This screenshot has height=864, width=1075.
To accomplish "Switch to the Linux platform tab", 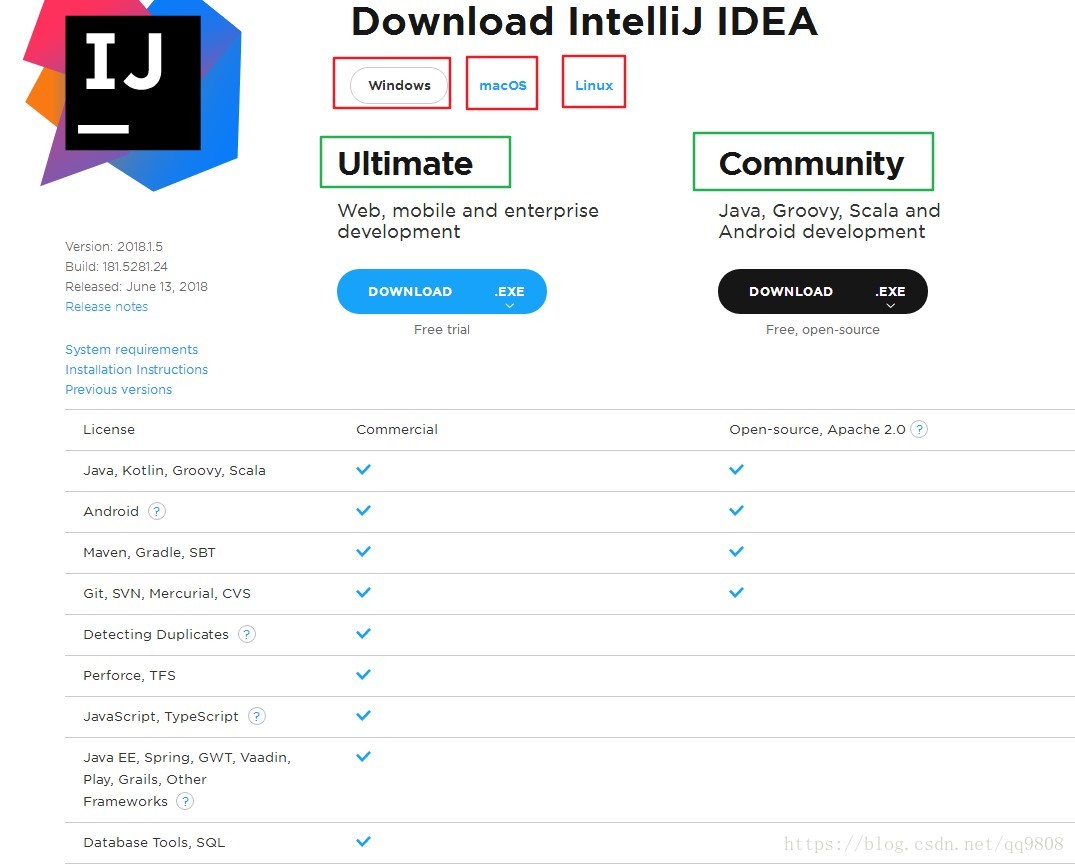I will 594,85.
